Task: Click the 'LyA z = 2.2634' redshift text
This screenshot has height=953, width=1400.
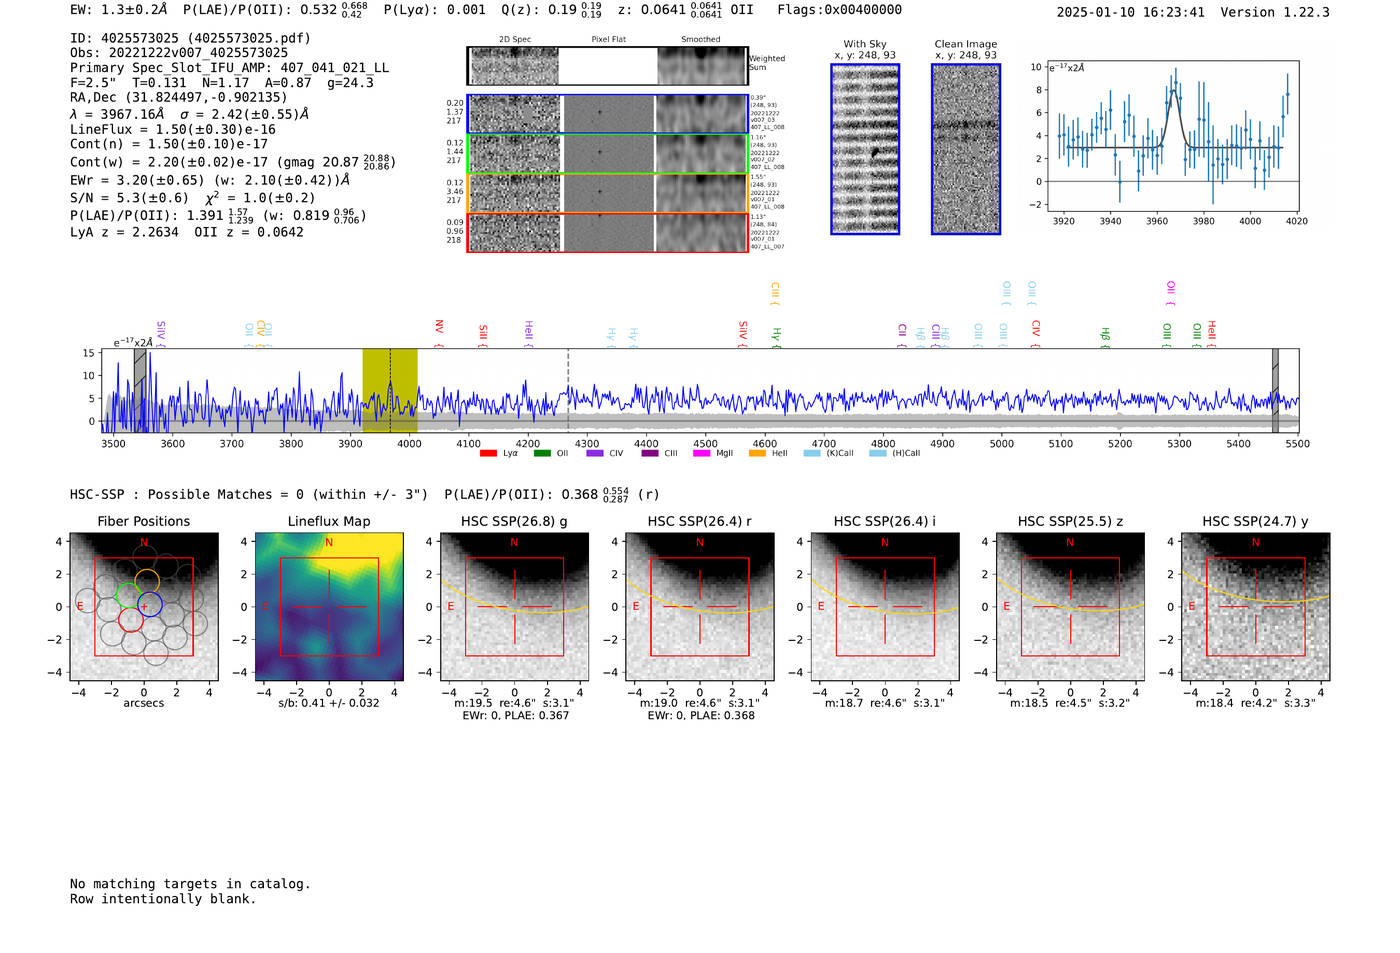Action: point(124,232)
